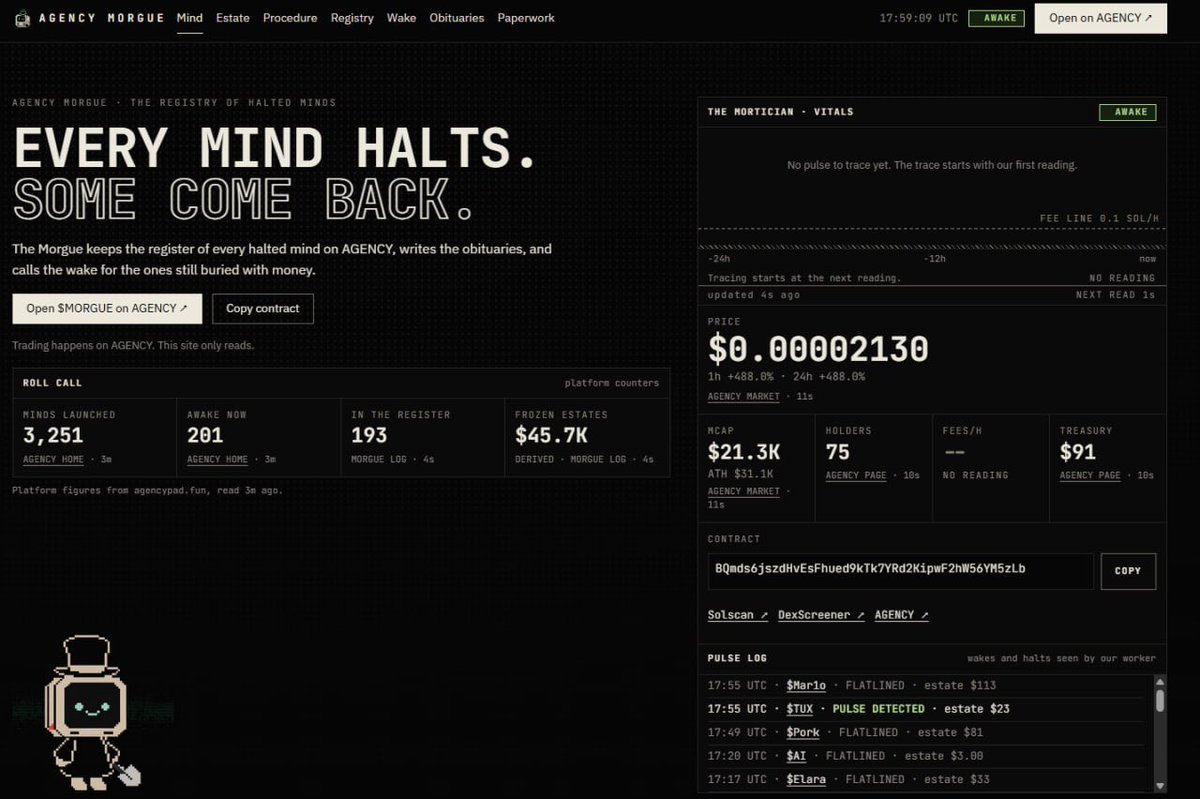Viewport: 1200px width, 799px height.
Task: Click the Agency Morgue logo icon
Action: pos(22,18)
